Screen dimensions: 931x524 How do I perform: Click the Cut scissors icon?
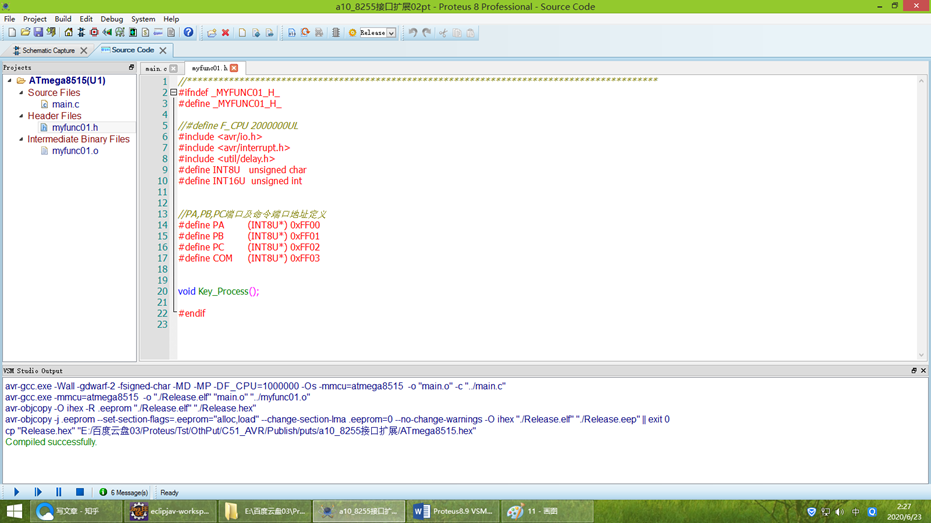point(443,33)
